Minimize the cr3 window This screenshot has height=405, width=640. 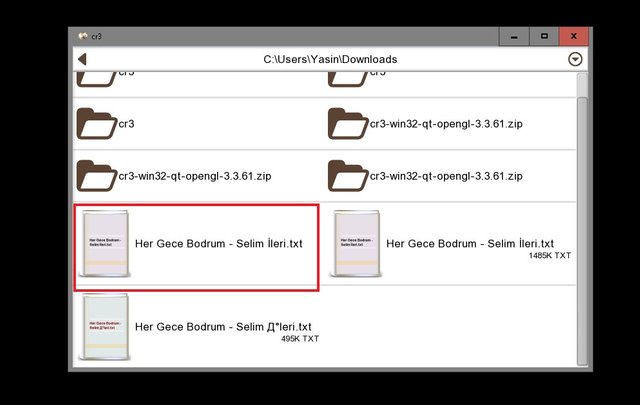click(514, 37)
